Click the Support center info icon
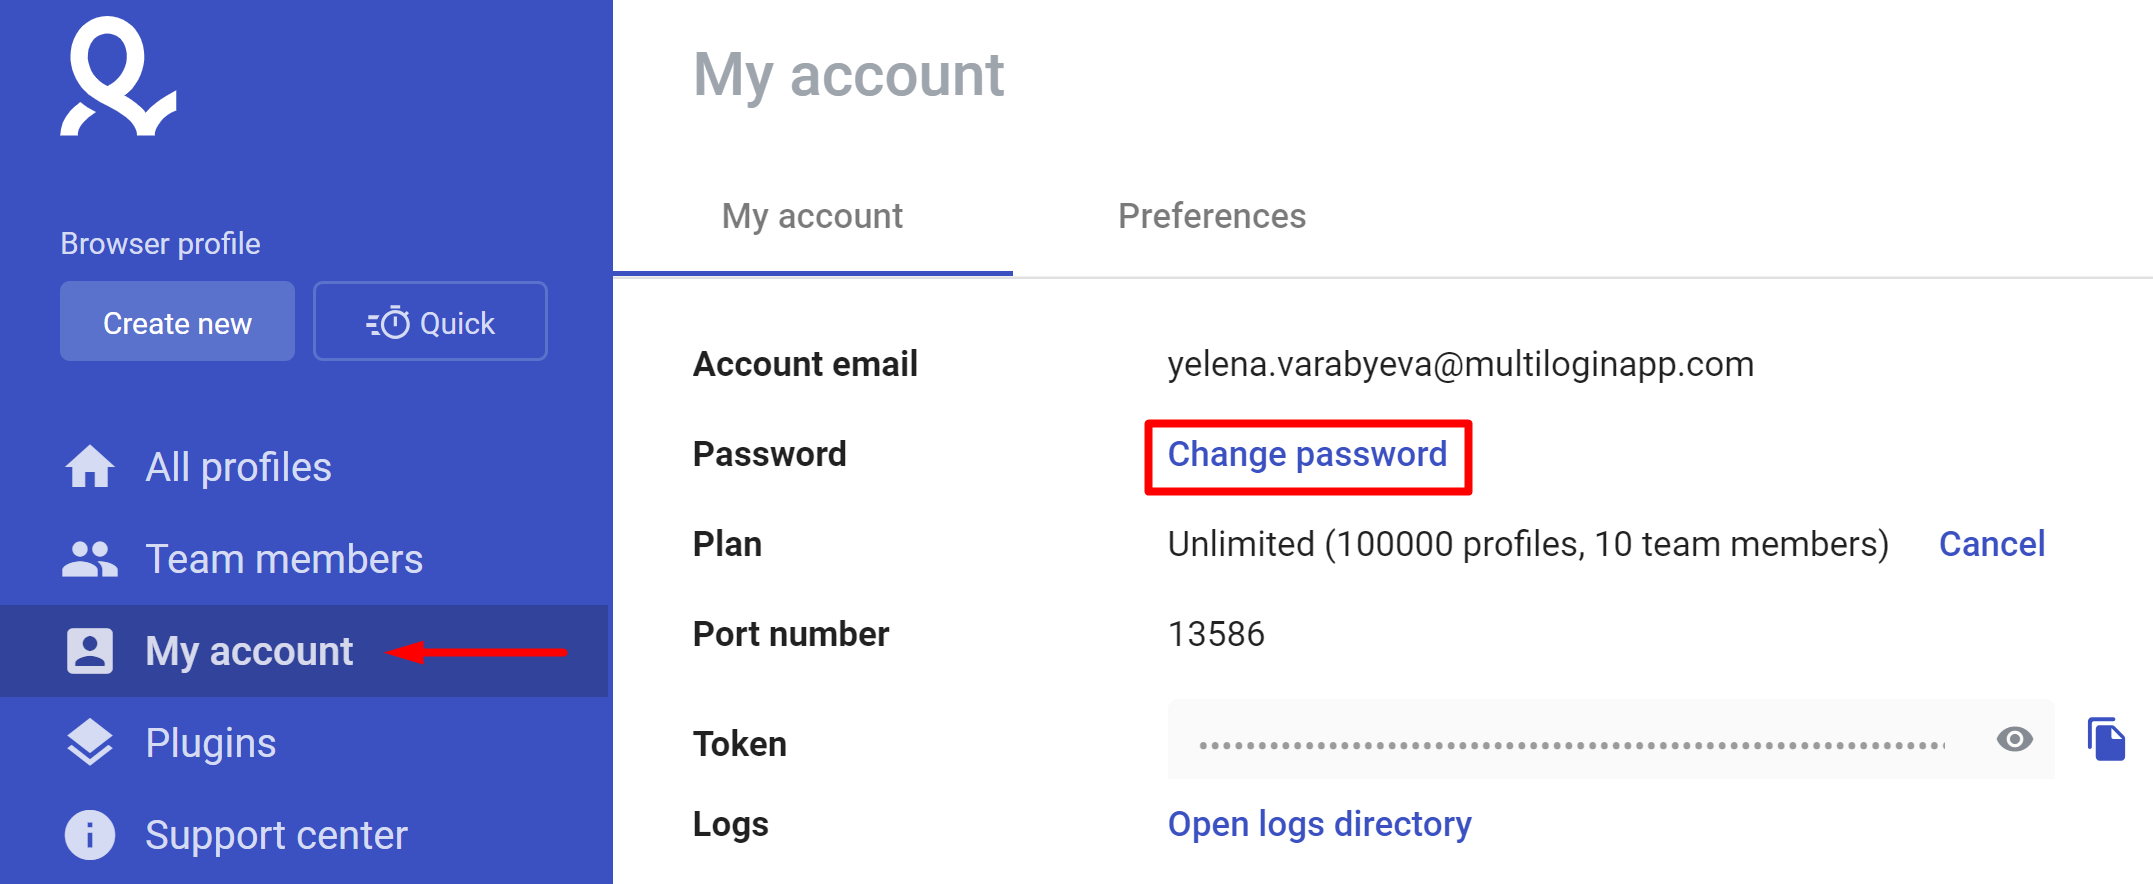Screen dimensions: 2153x884 90,835
